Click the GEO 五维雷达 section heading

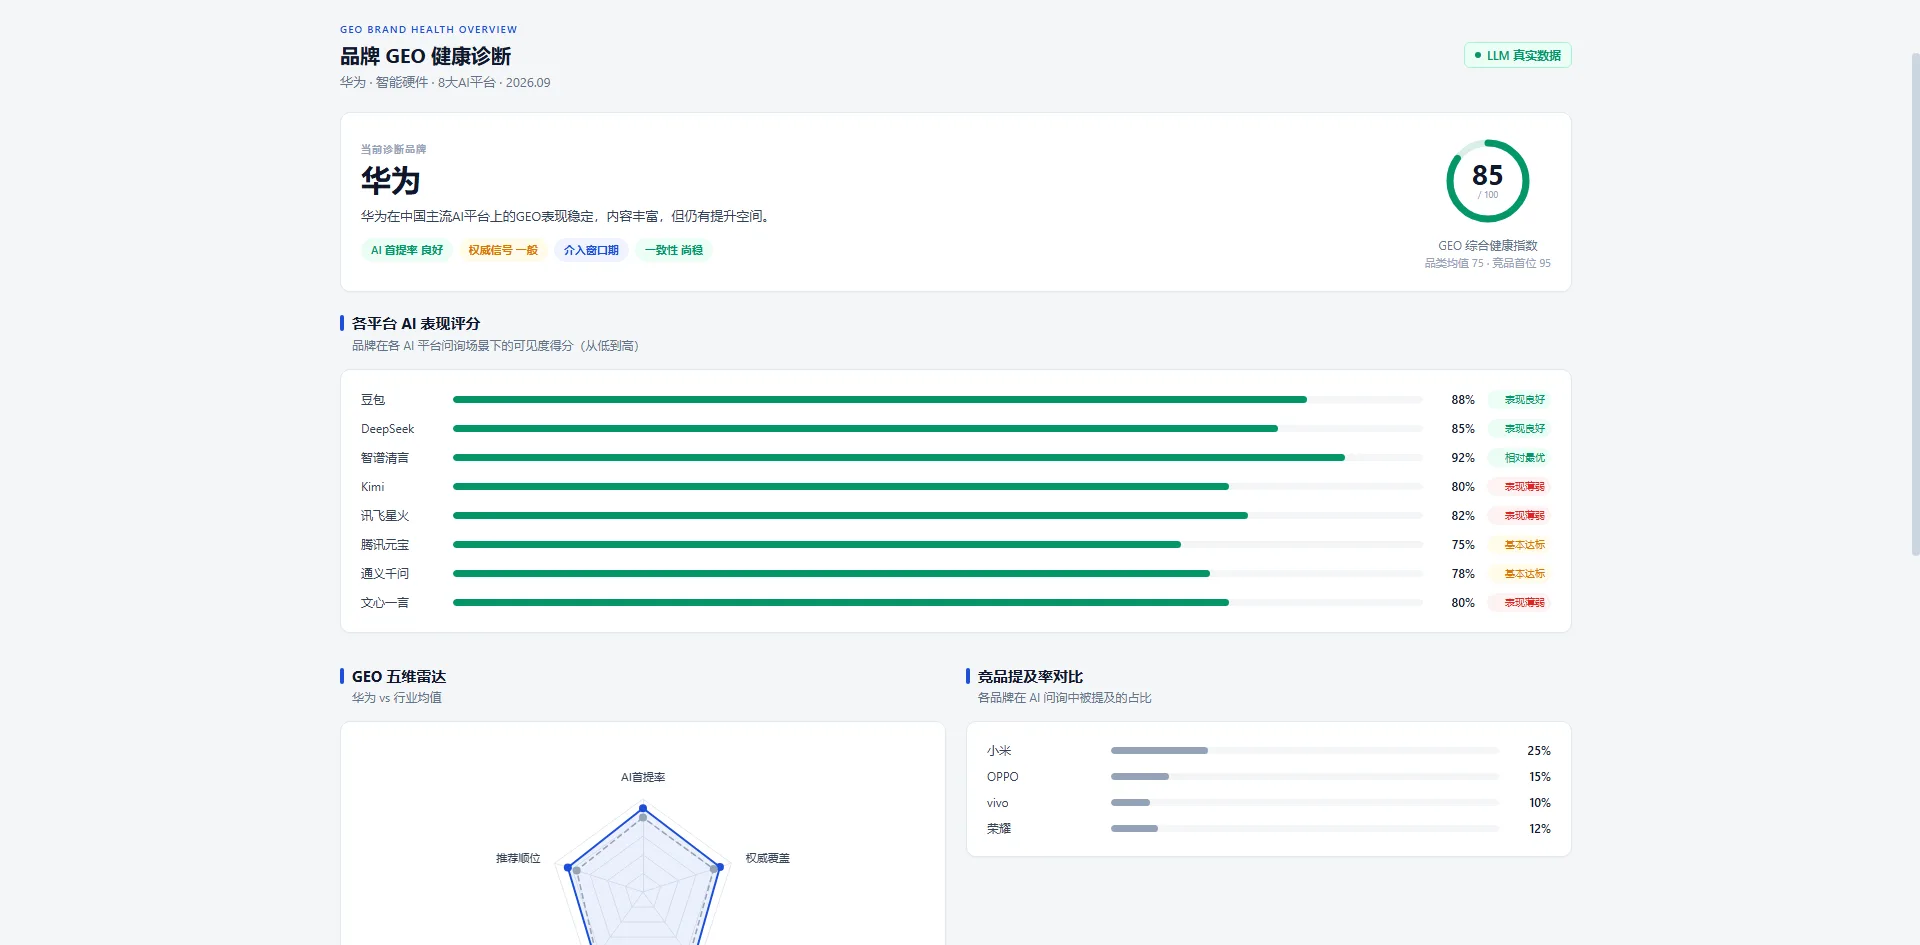(x=399, y=677)
